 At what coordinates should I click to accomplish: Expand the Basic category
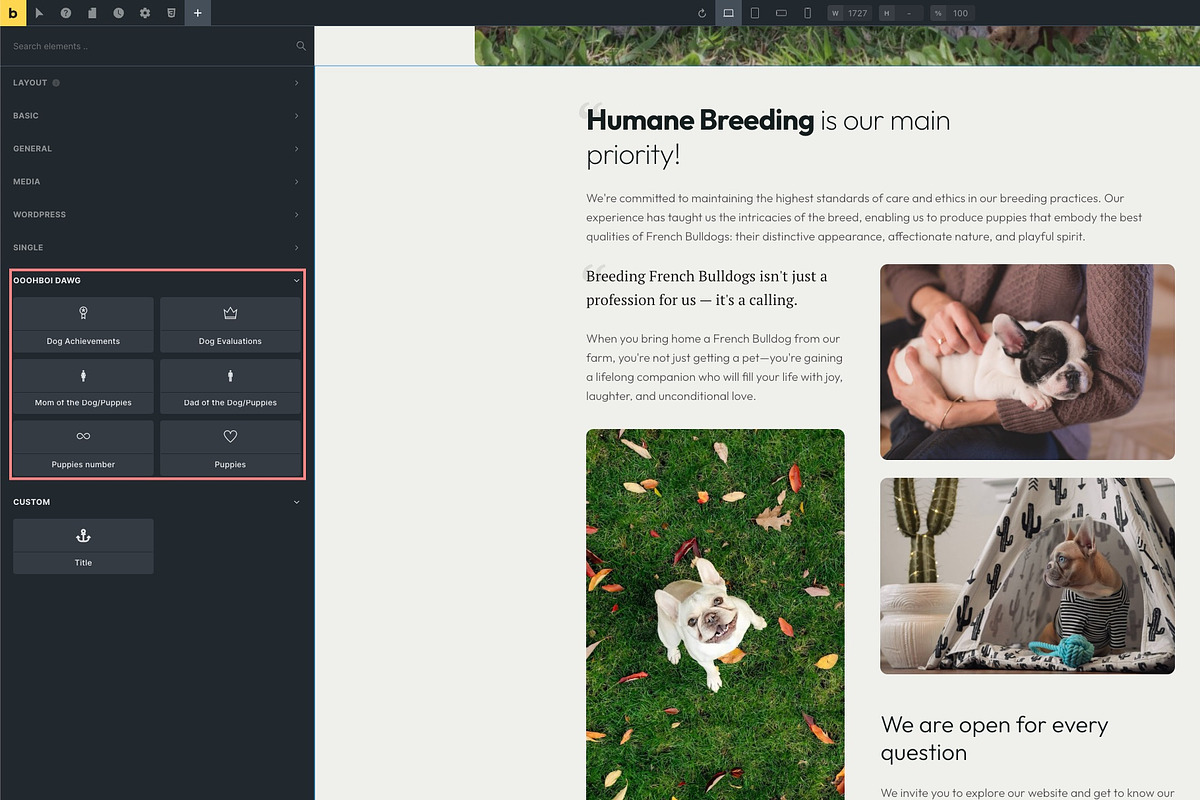[x=157, y=116]
